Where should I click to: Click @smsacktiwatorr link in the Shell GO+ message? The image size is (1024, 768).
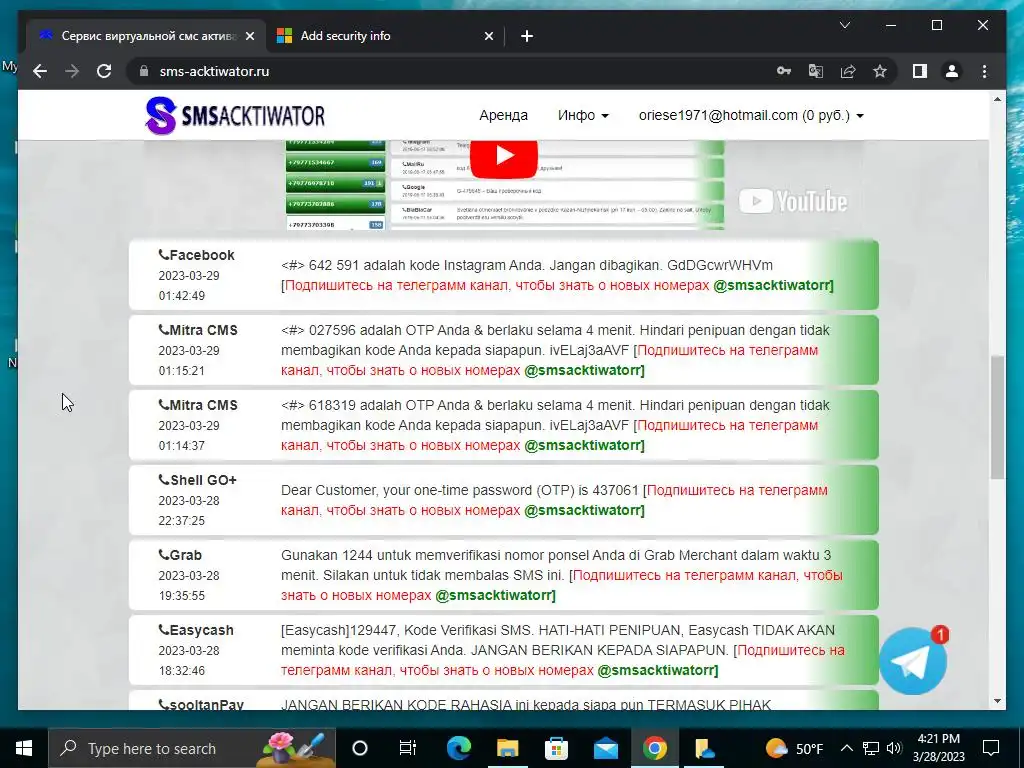coord(584,510)
